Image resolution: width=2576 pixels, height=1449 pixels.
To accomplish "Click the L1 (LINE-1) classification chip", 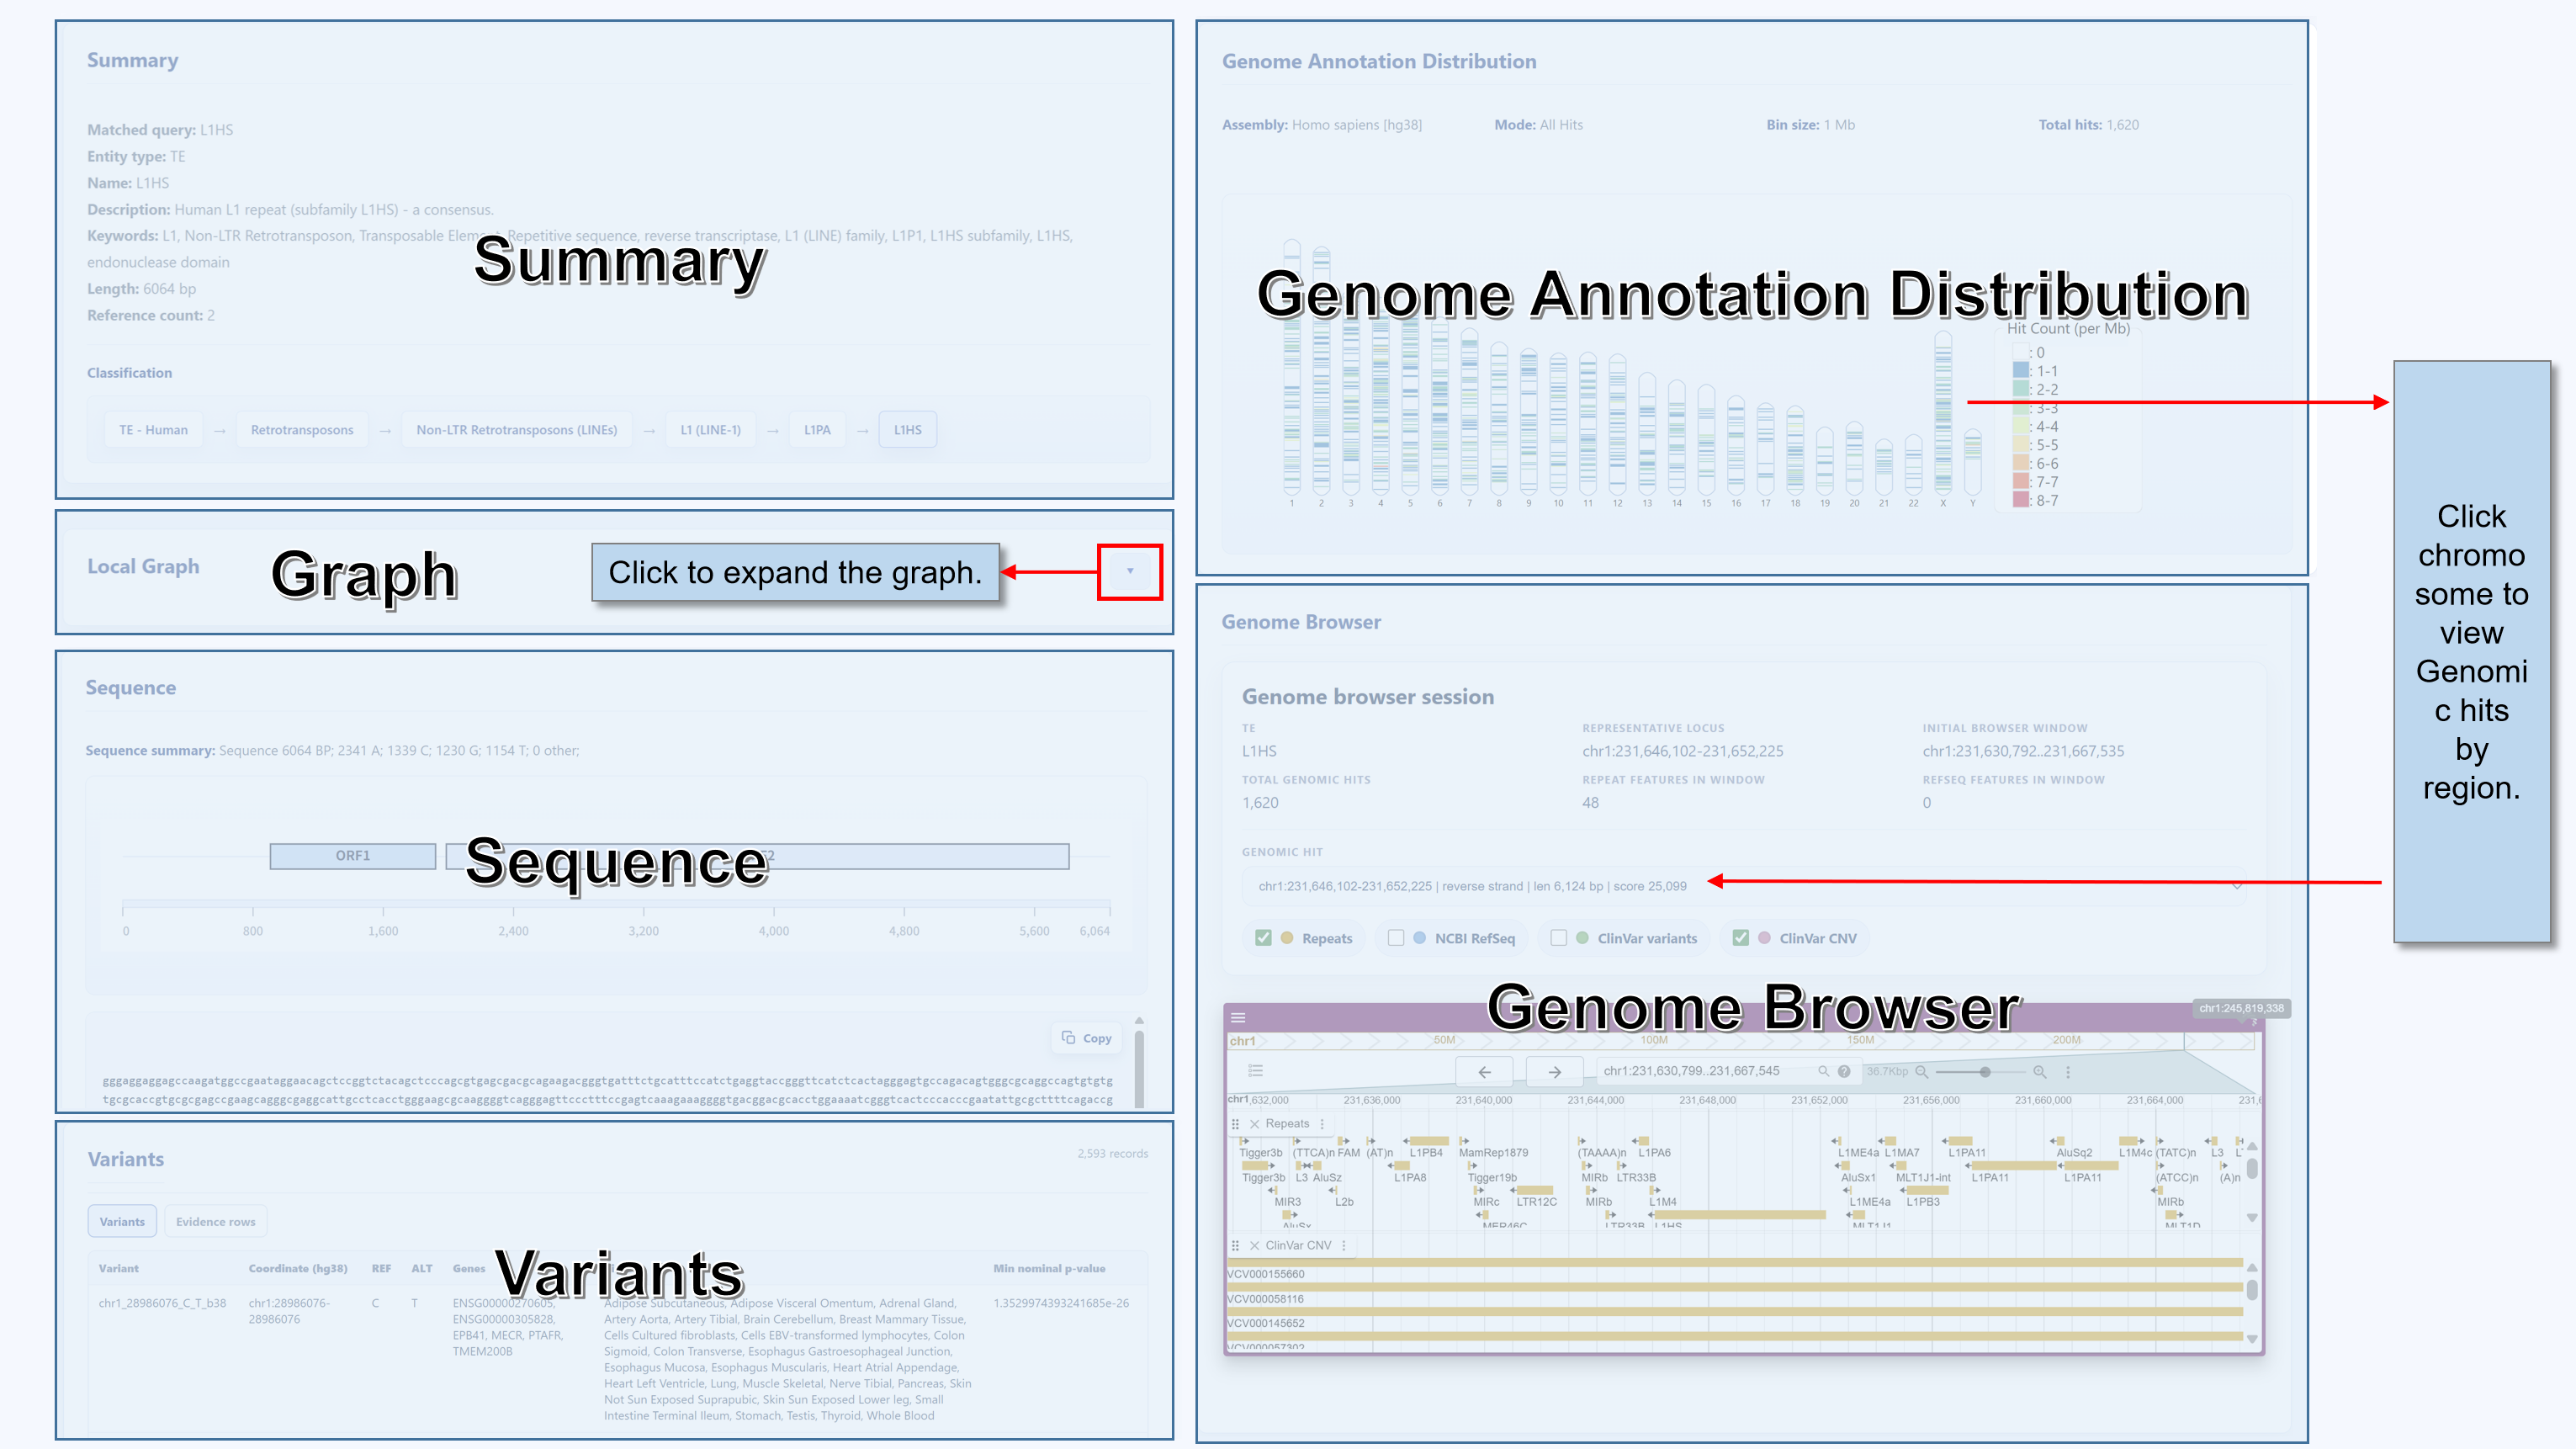I will [x=710, y=430].
